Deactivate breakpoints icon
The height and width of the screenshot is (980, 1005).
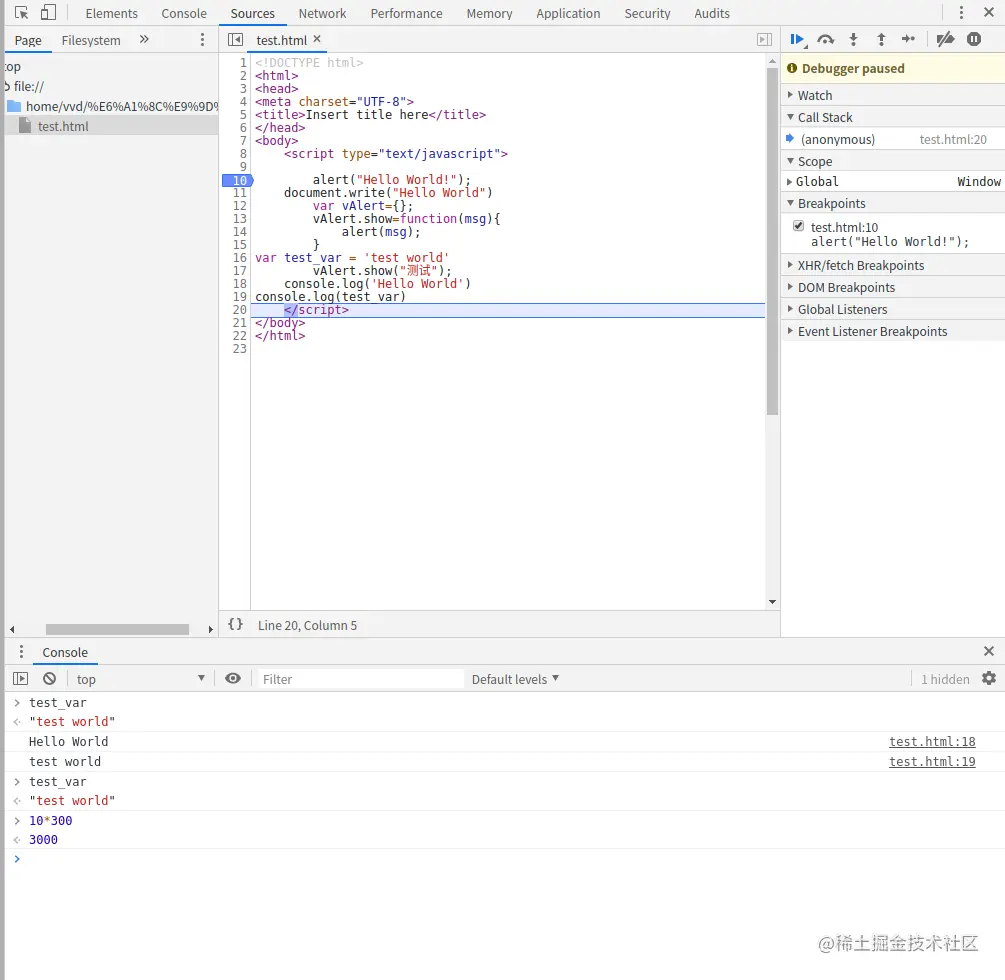pos(945,40)
